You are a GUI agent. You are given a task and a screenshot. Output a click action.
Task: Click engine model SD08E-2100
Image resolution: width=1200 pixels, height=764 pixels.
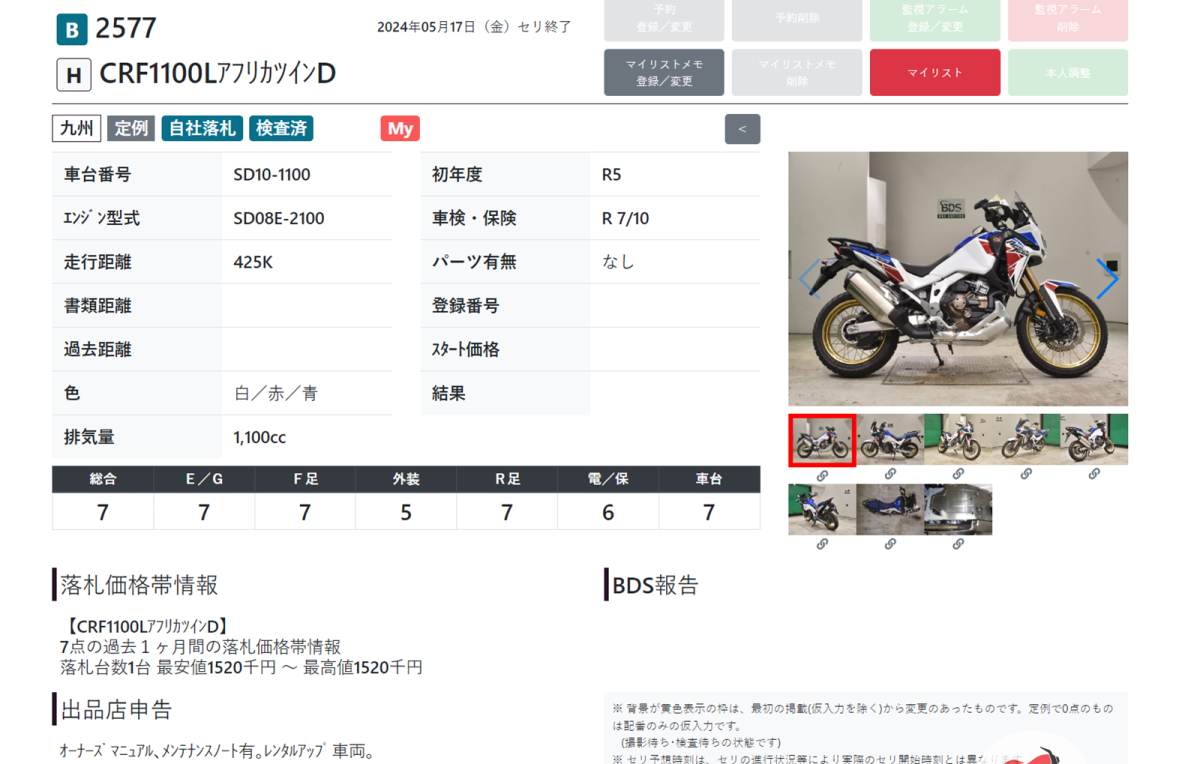[x=279, y=219]
